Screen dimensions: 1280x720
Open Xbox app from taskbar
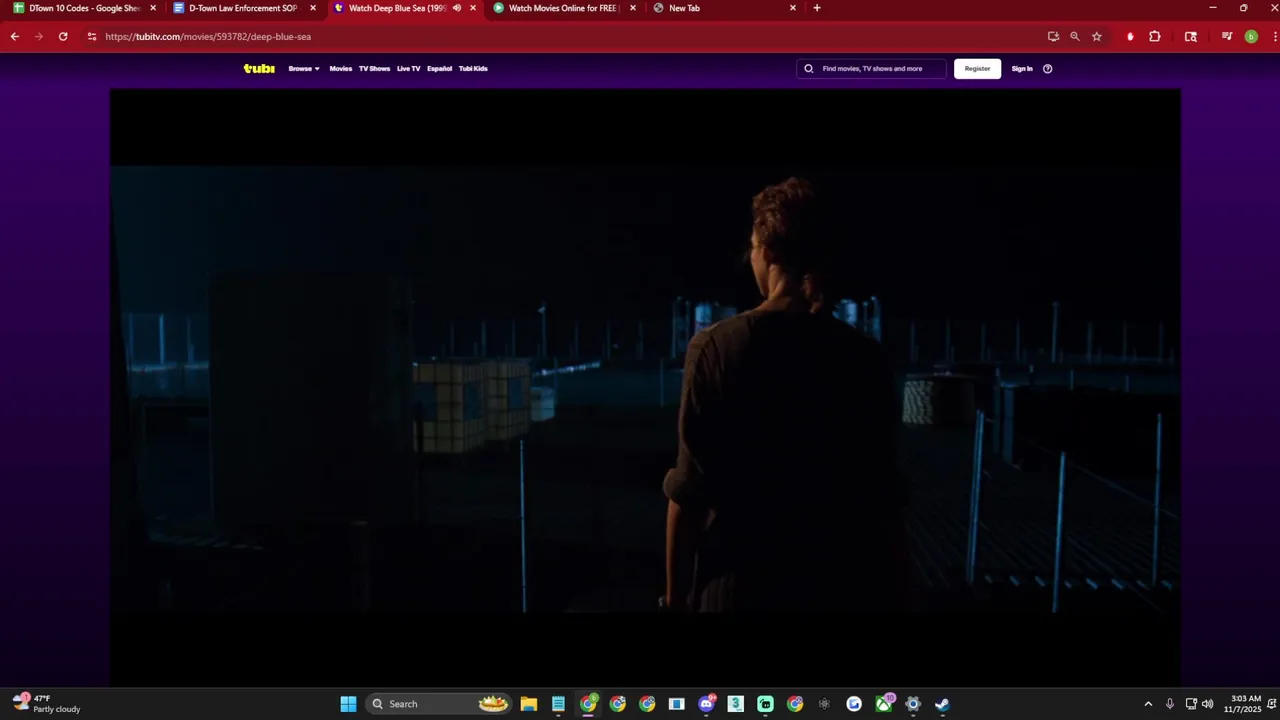(884, 704)
